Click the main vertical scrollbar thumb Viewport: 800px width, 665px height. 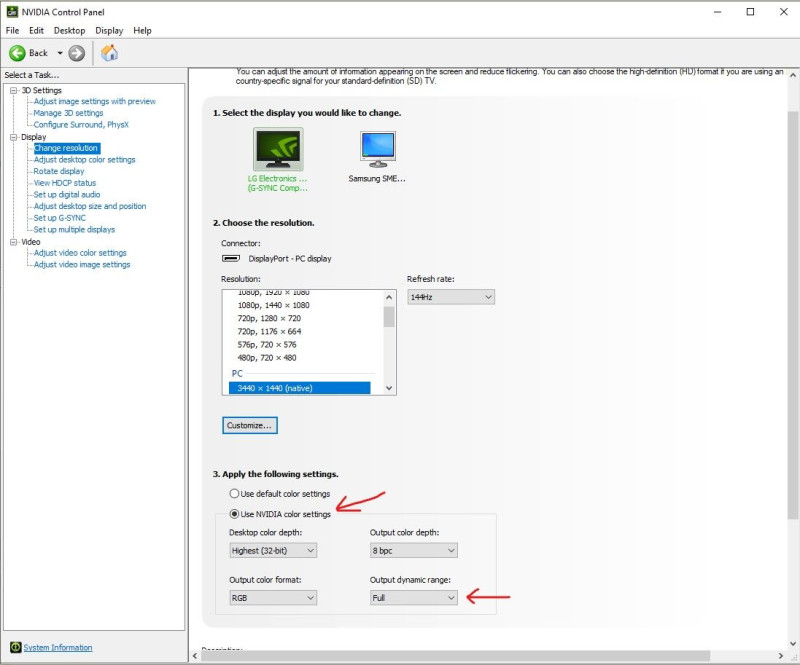pyautogui.click(x=793, y=315)
